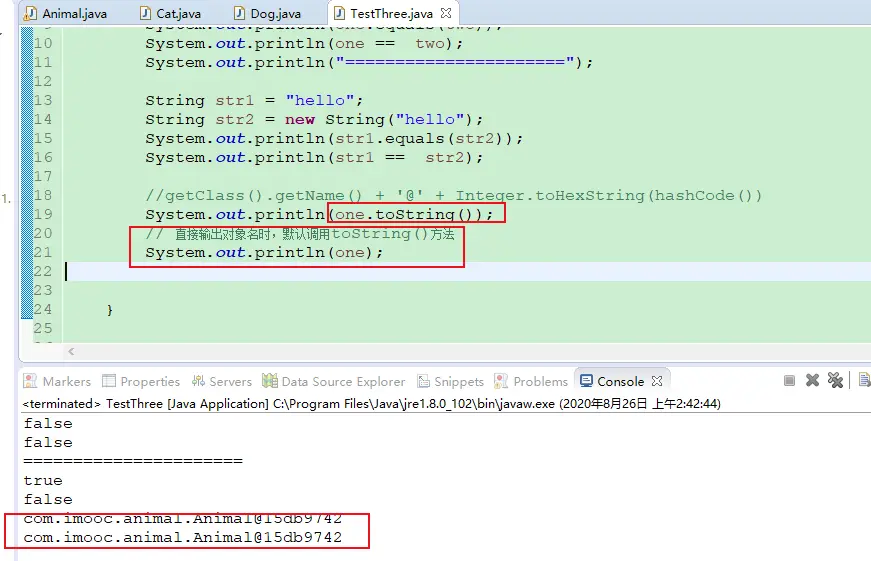
Task: Click Remove Launch icon in Console toolbar
Action: pyautogui.click(x=813, y=381)
